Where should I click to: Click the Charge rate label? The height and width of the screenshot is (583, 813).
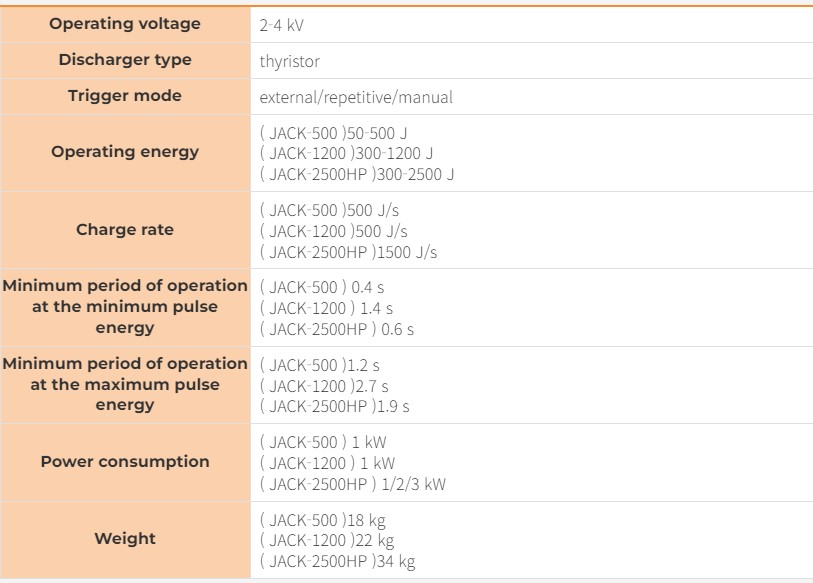pyautogui.click(x=125, y=229)
